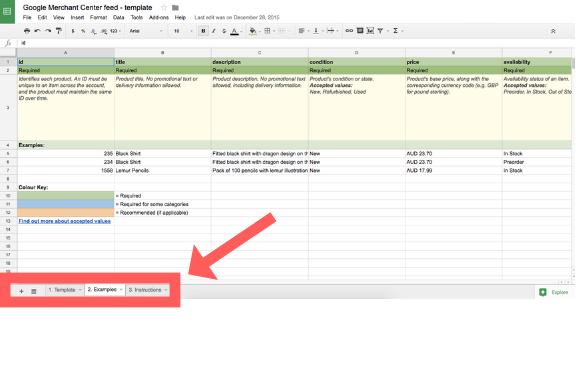Image resolution: width=576 pixels, height=384 pixels.
Task: Click the blue colour key cell
Action: pyautogui.click(x=66, y=204)
